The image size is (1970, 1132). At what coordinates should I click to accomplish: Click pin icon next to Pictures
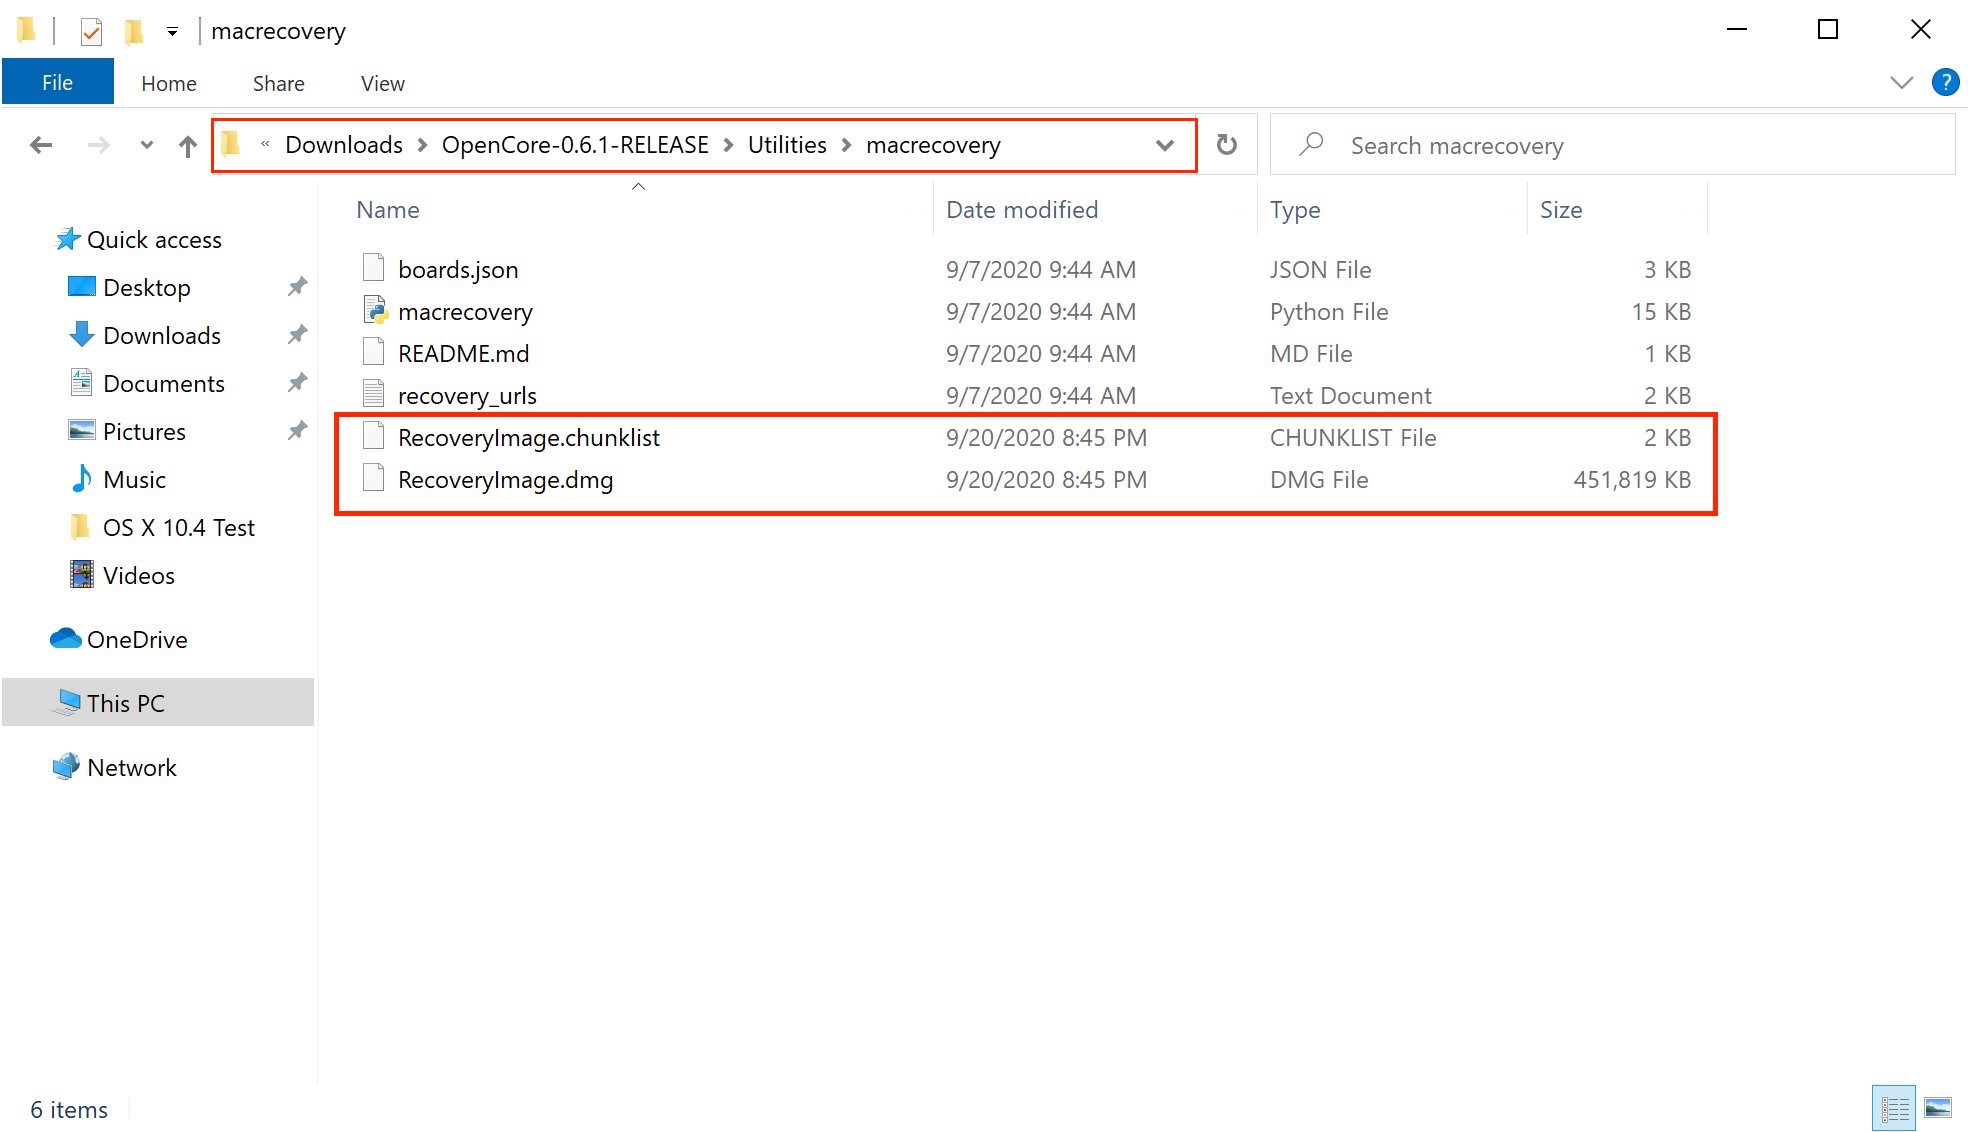click(x=297, y=432)
